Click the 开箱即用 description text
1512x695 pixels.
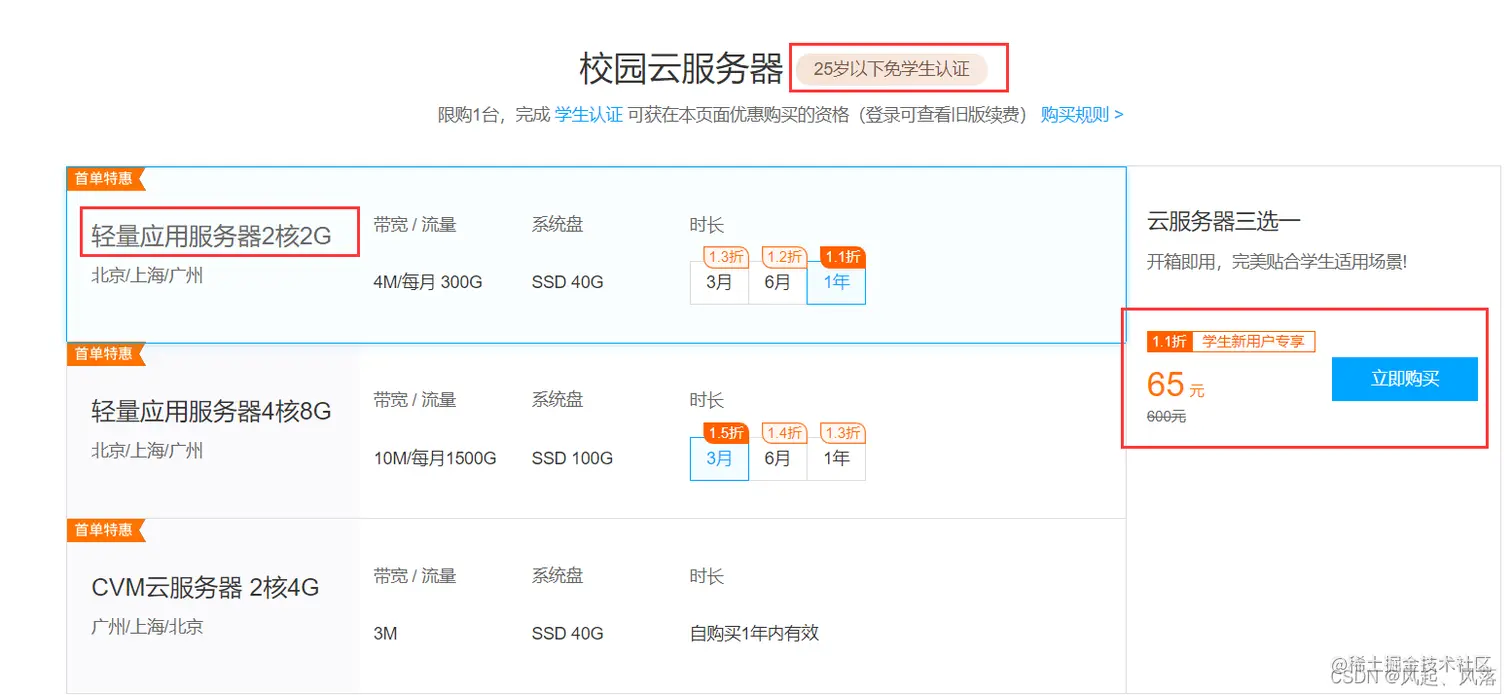click(x=1277, y=262)
